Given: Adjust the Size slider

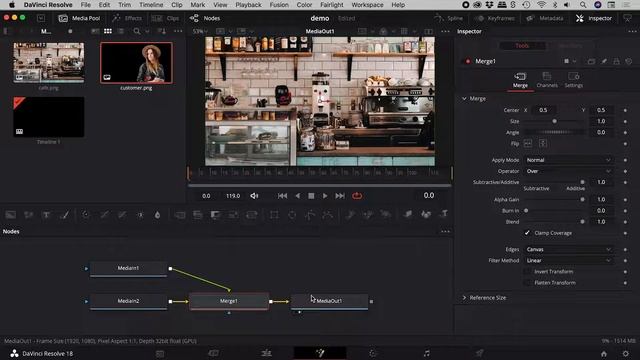Looking at the screenshot, I should pyautogui.click(x=554, y=121).
